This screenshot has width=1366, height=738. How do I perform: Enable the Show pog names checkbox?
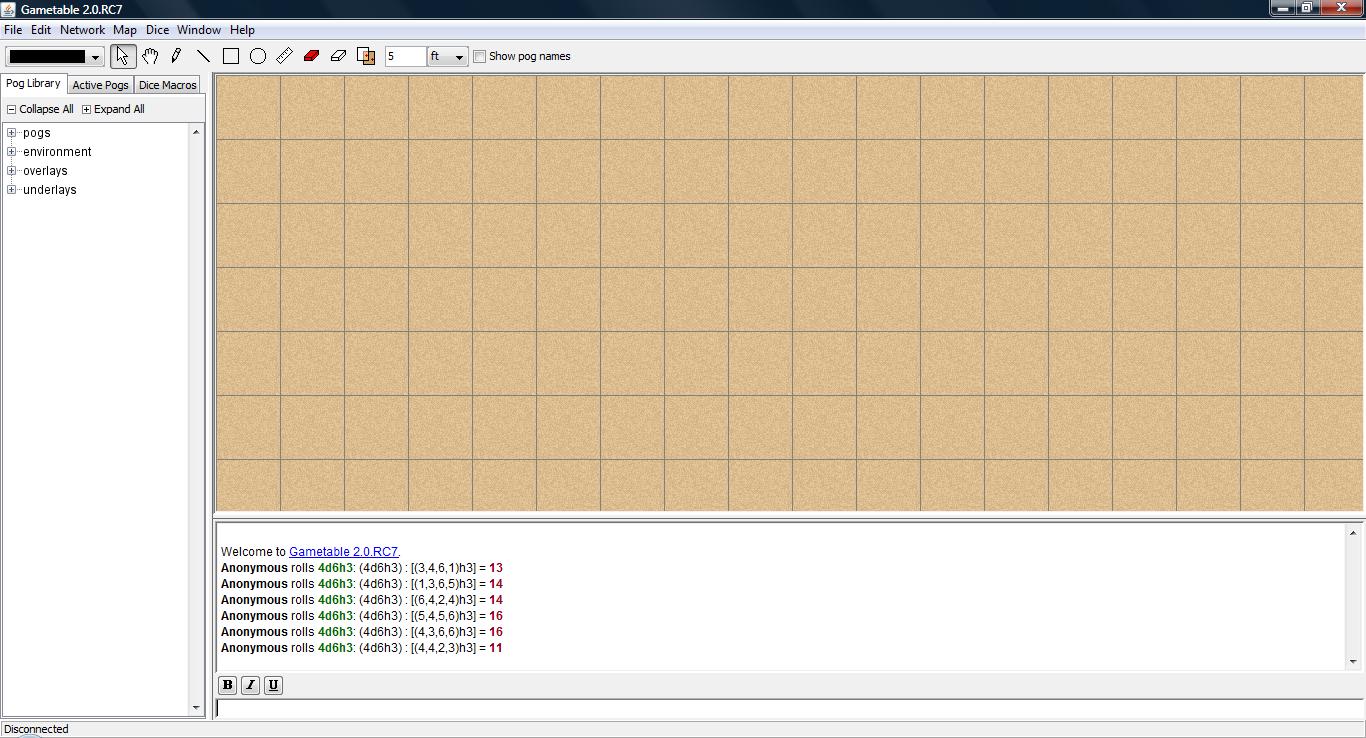point(479,56)
